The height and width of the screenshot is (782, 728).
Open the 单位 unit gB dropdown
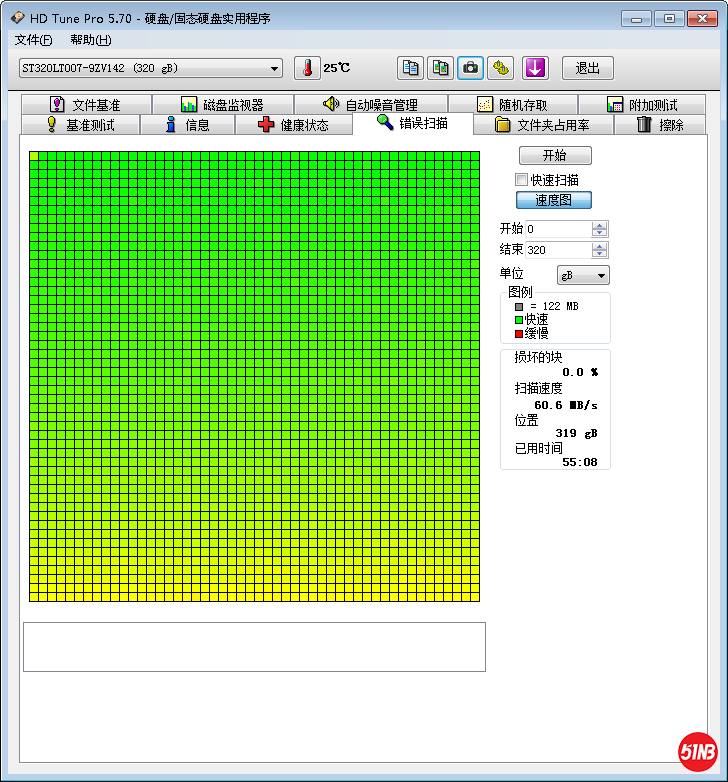(583, 275)
